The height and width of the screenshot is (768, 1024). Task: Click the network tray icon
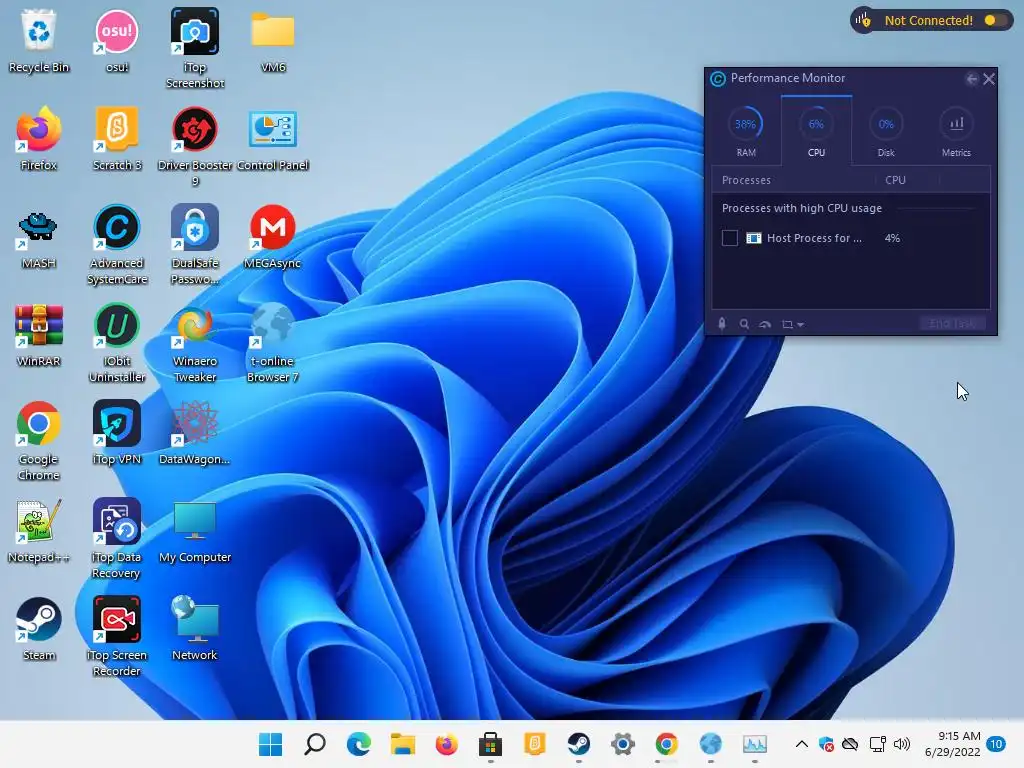coord(877,744)
